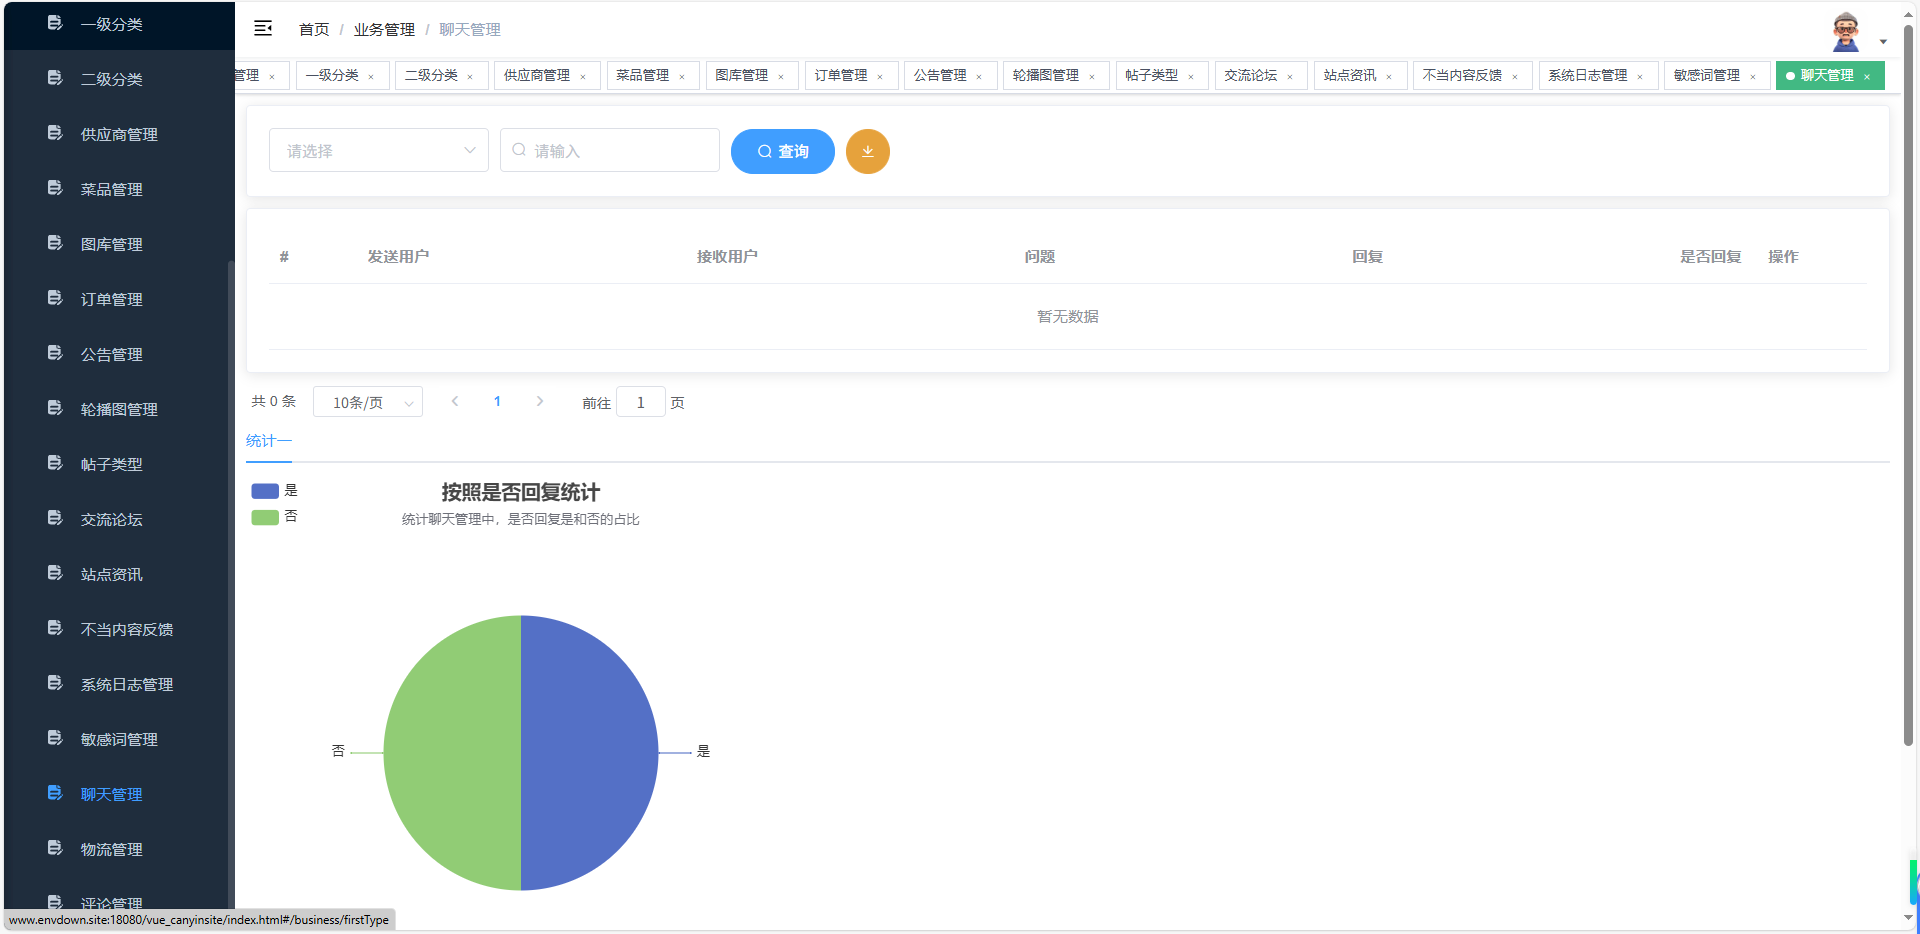The width and height of the screenshot is (1920, 934).
Task: Collapse the sidebar using the hamburger icon
Action: coord(262,29)
